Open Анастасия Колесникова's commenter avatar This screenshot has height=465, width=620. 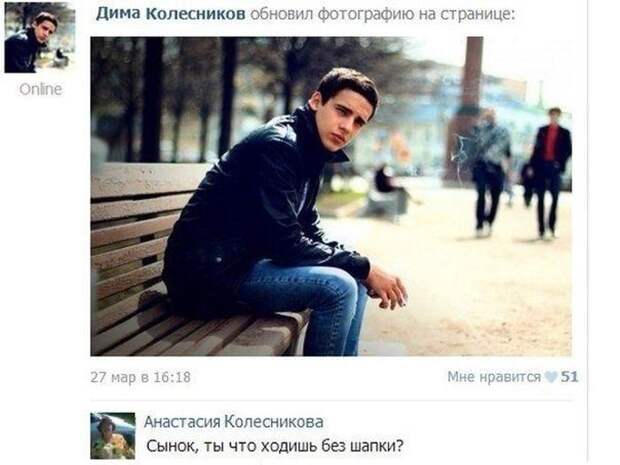tap(113, 436)
